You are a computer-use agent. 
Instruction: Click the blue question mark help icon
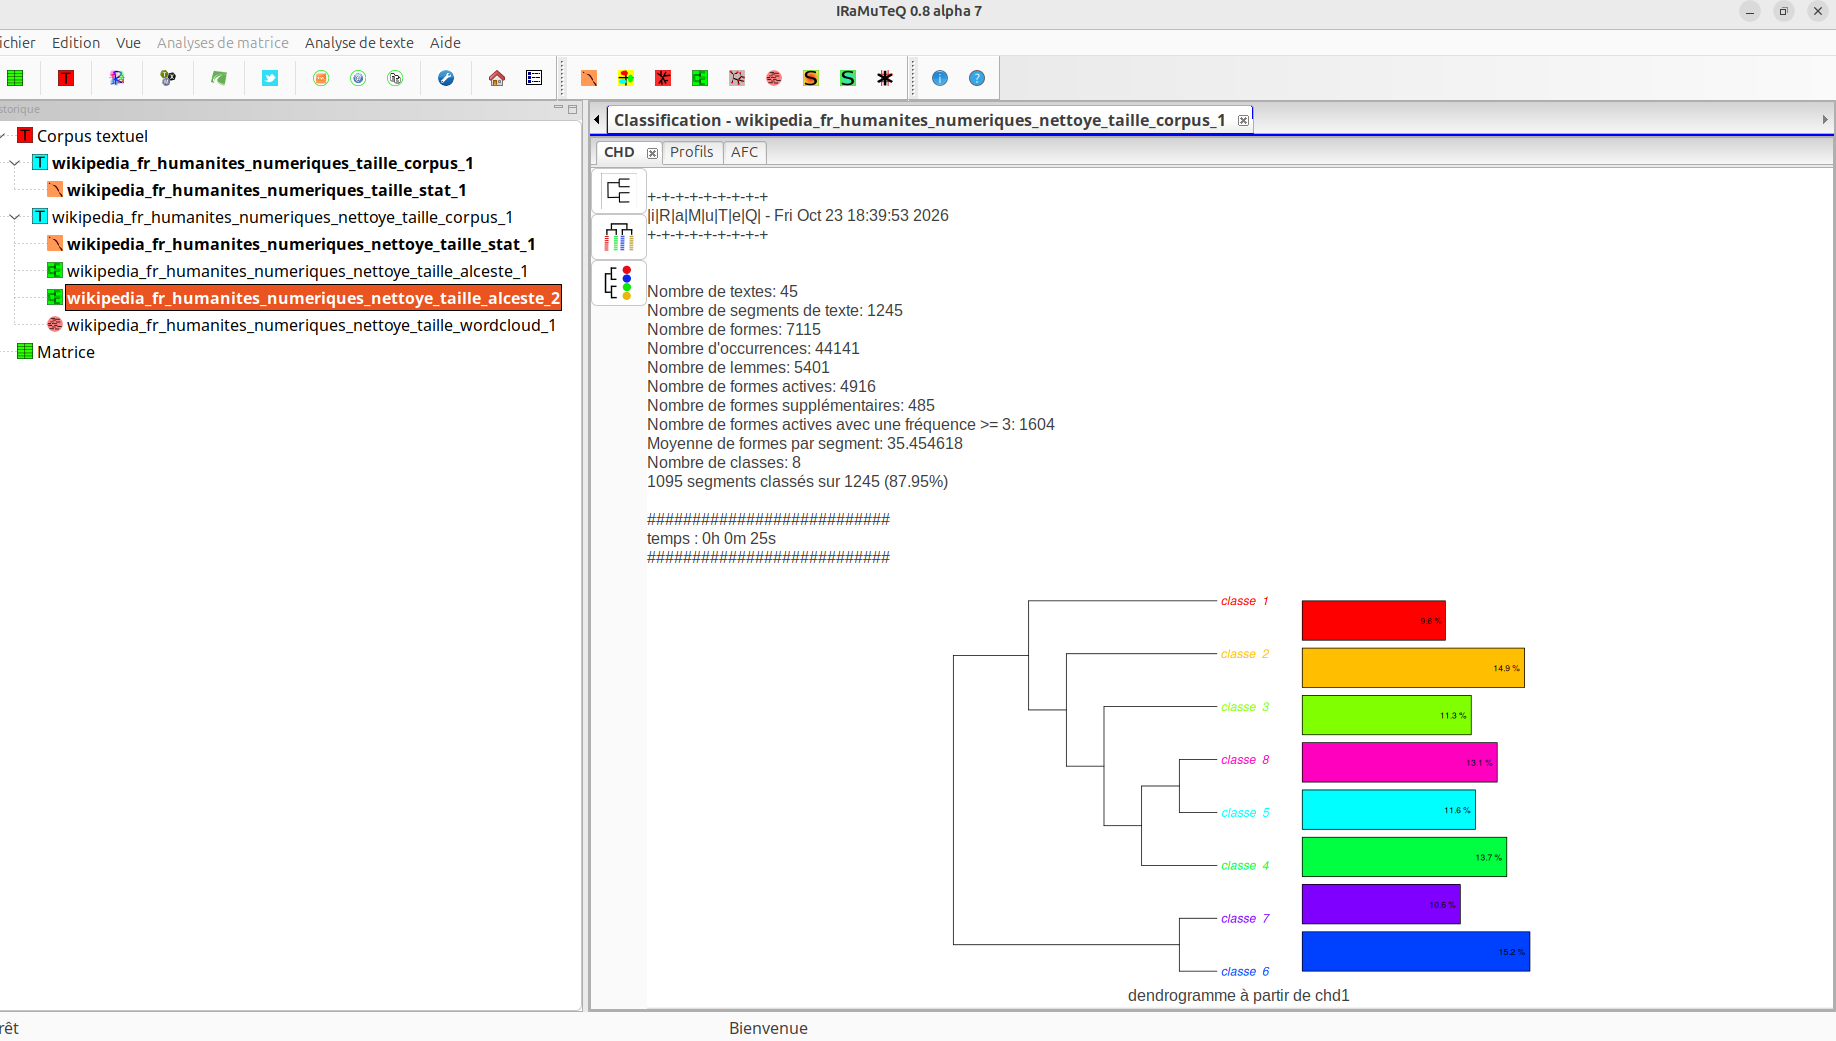[x=977, y=78]
